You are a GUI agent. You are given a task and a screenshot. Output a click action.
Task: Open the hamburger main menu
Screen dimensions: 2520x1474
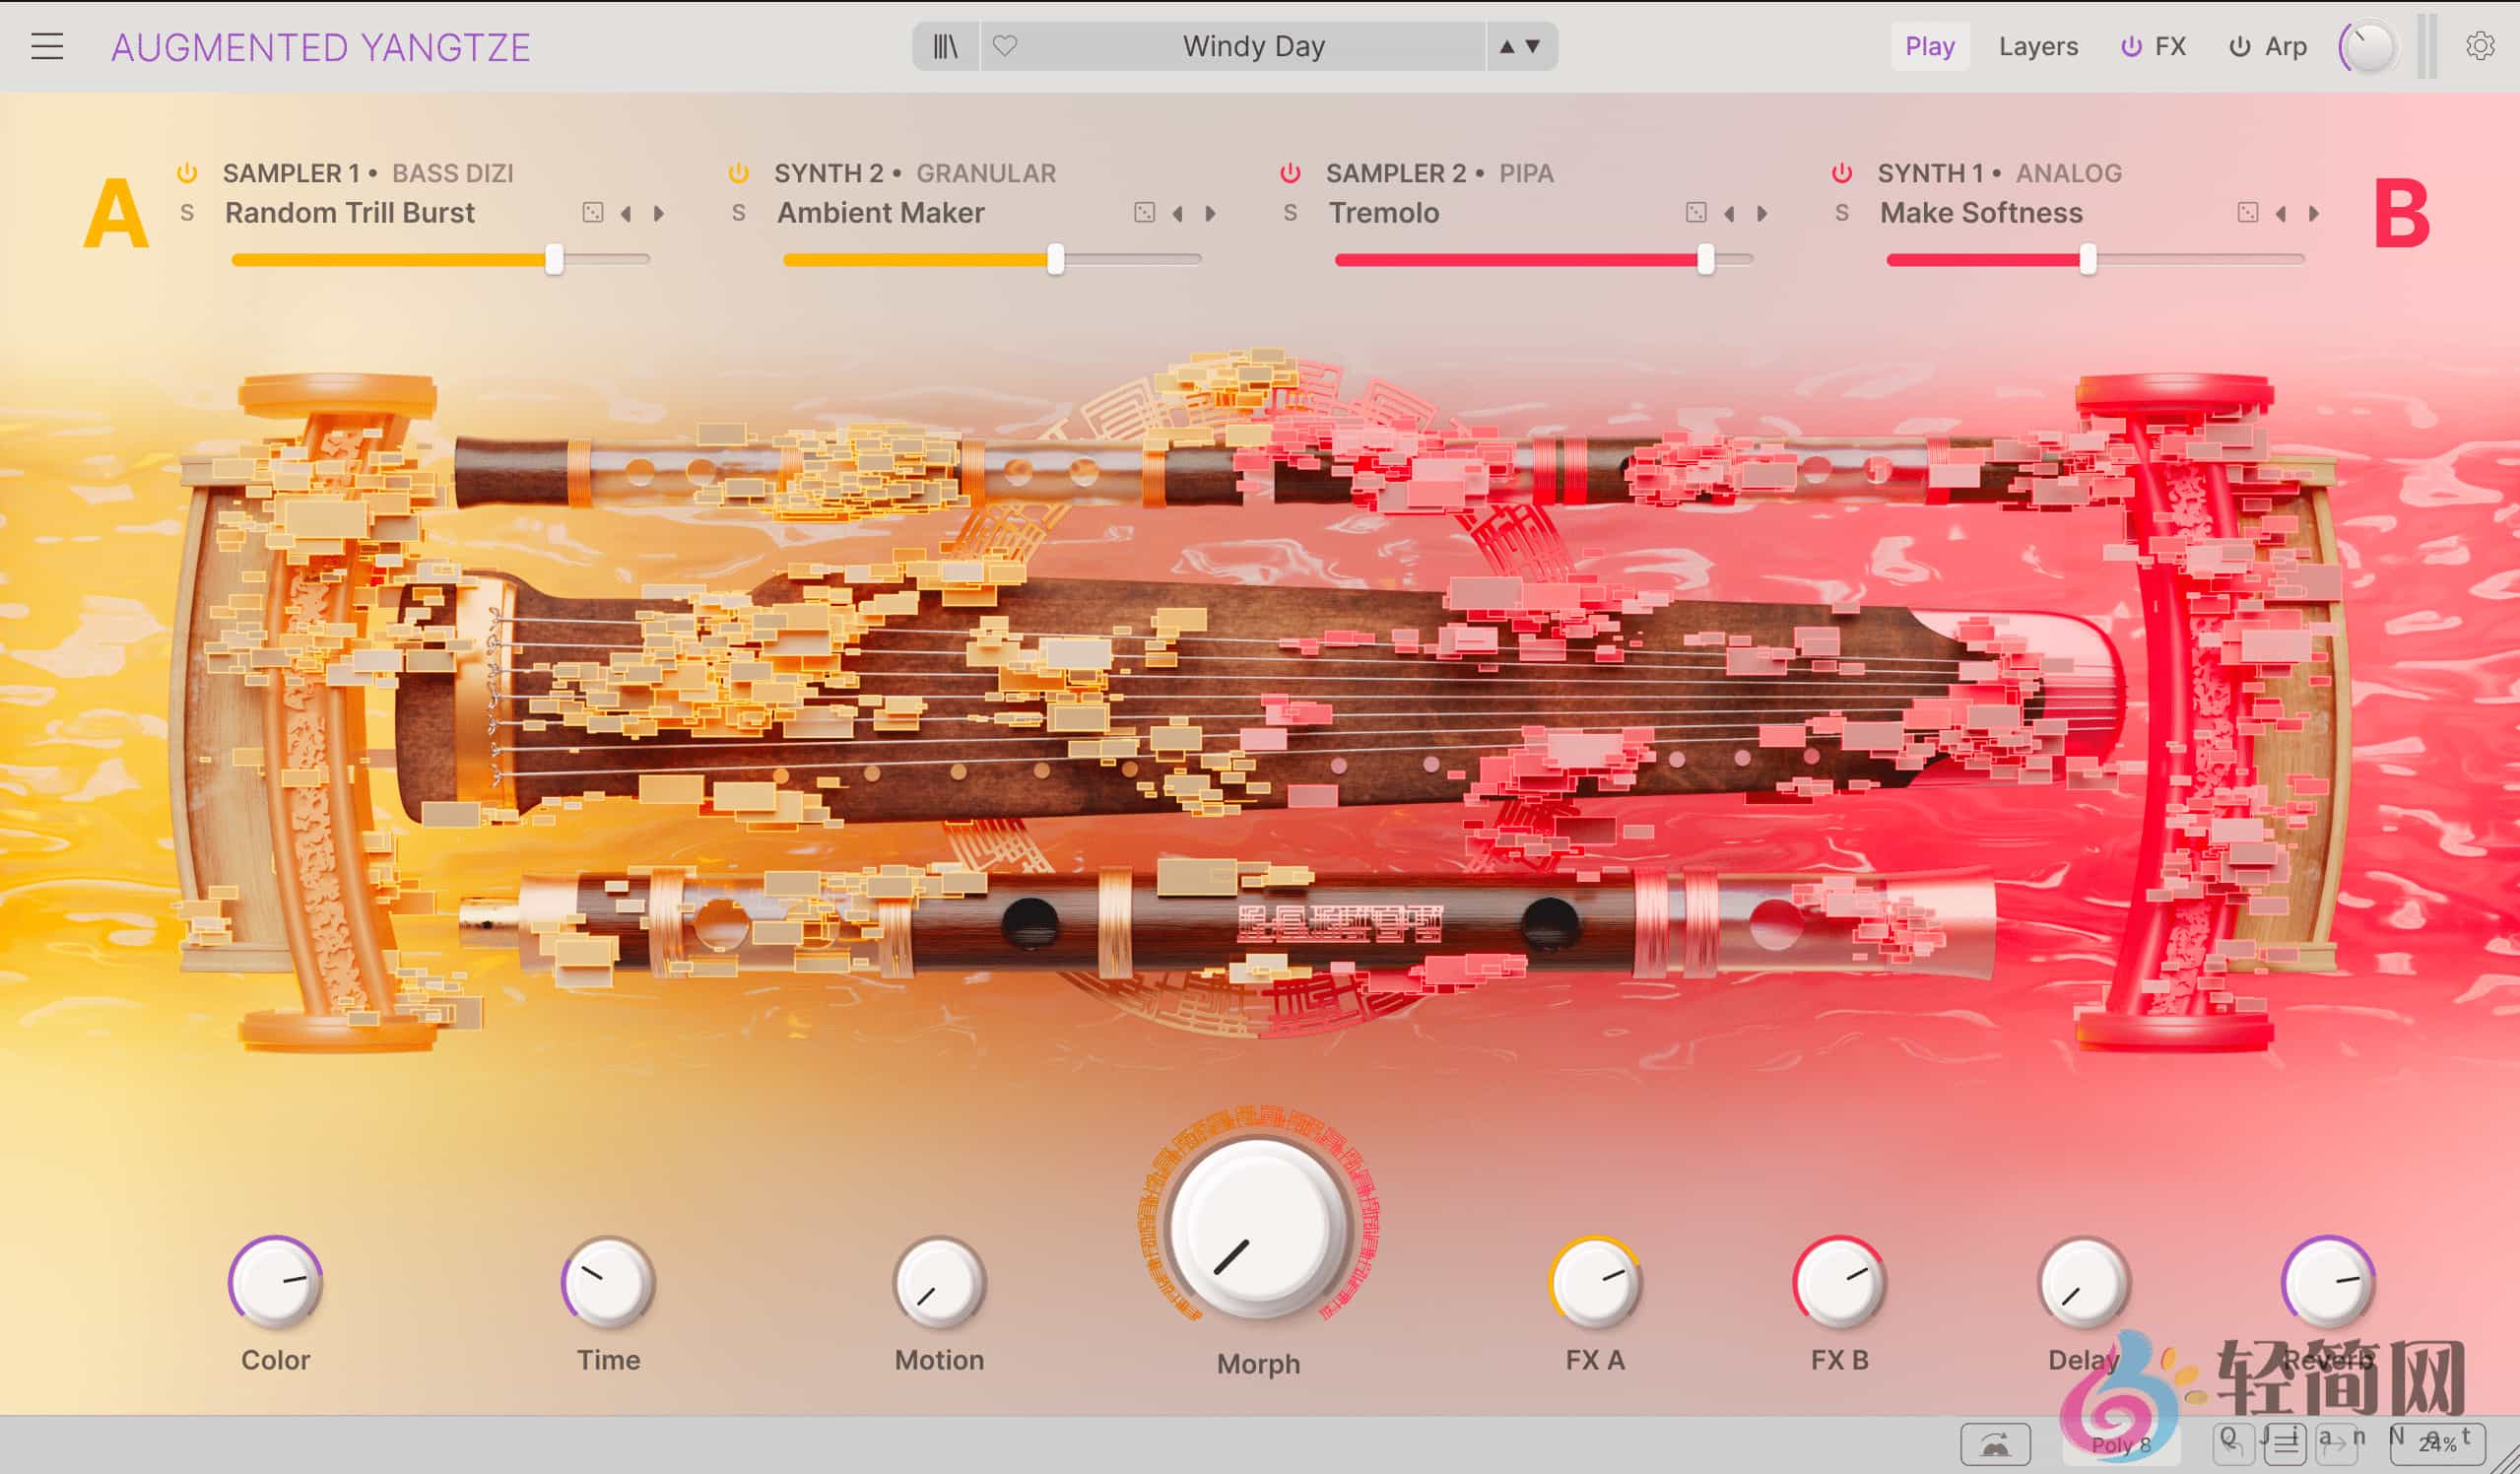point(47,47)
